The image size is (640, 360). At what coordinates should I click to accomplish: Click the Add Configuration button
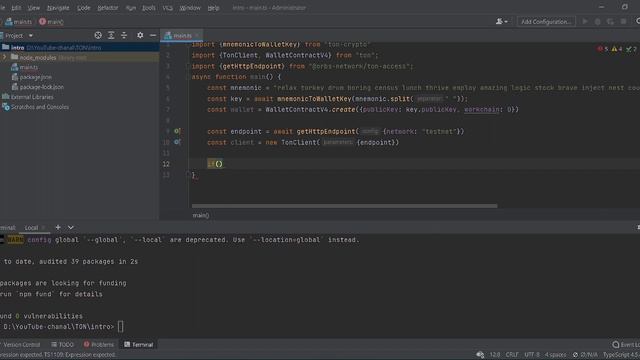[x=546, y=22]
